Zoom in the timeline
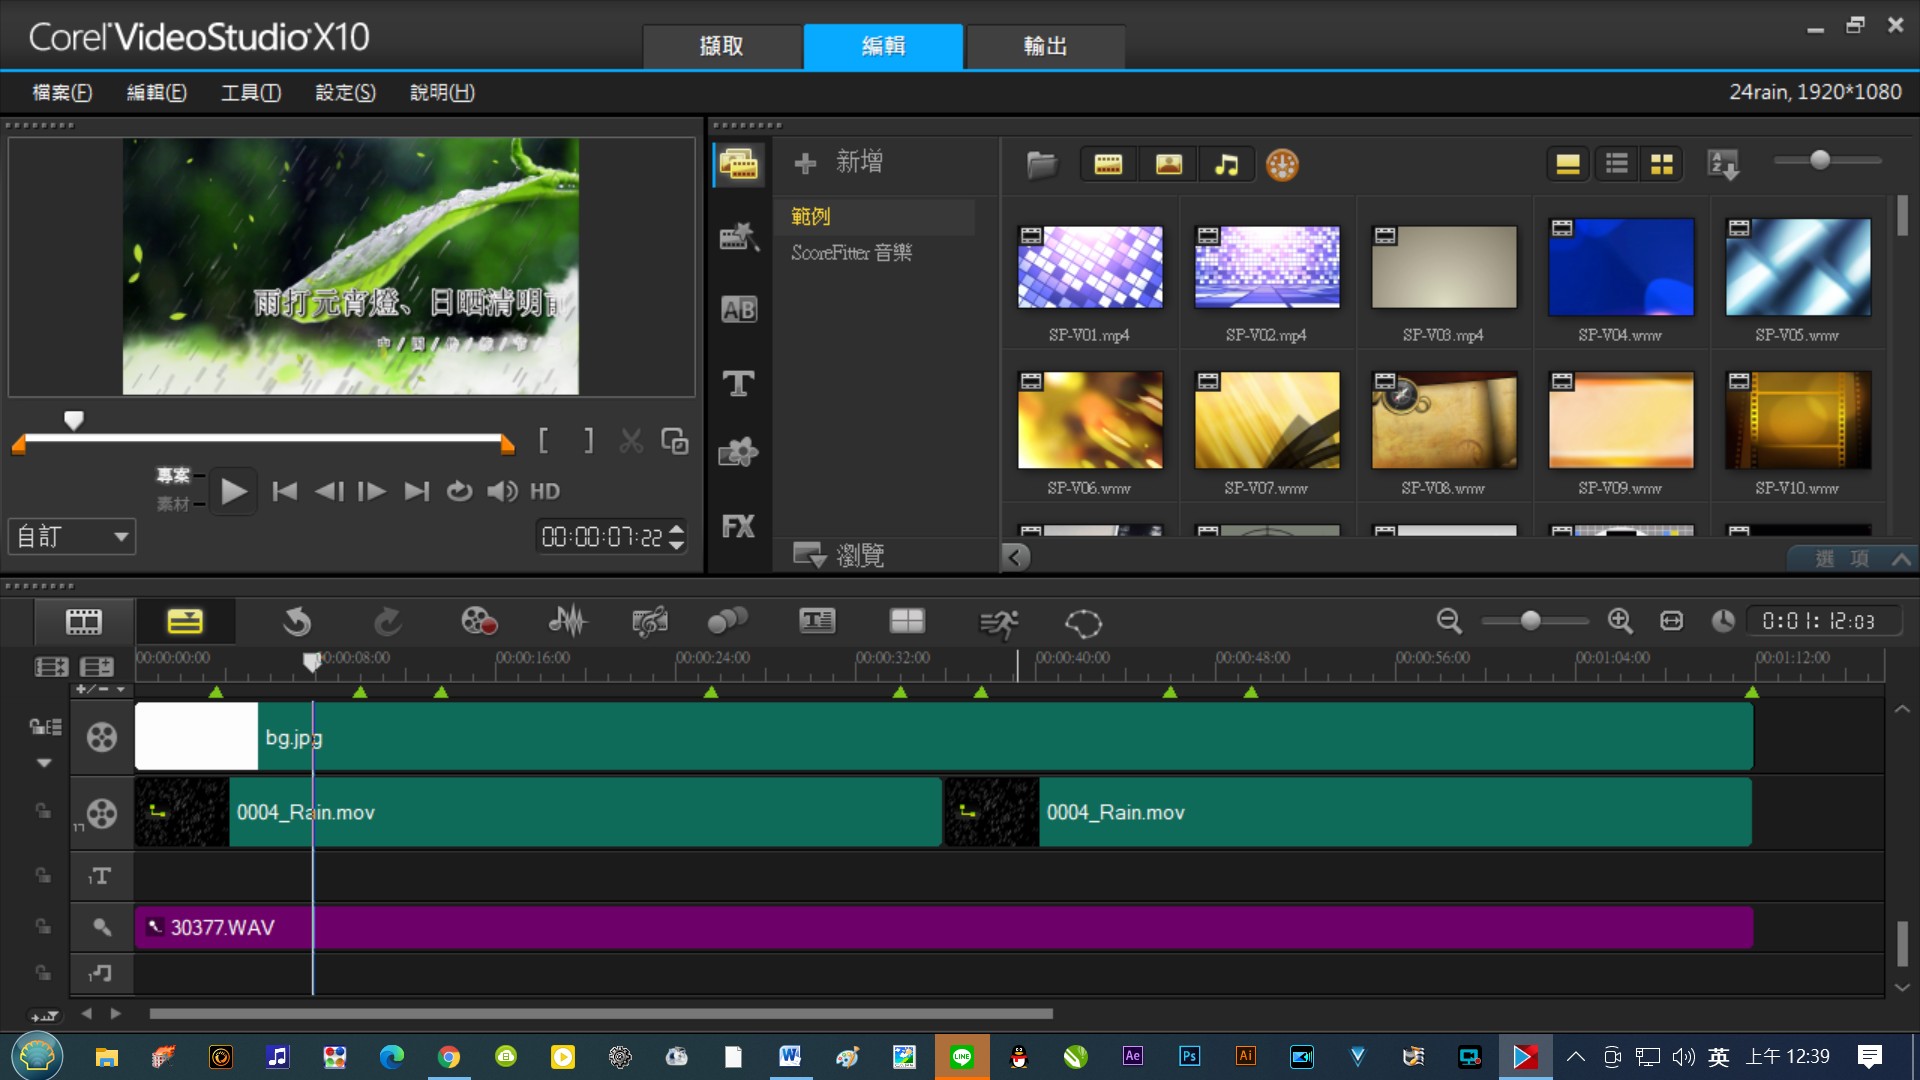Image resolution: width=1920 pixels, height=1080 pixels. [1620, 621]
